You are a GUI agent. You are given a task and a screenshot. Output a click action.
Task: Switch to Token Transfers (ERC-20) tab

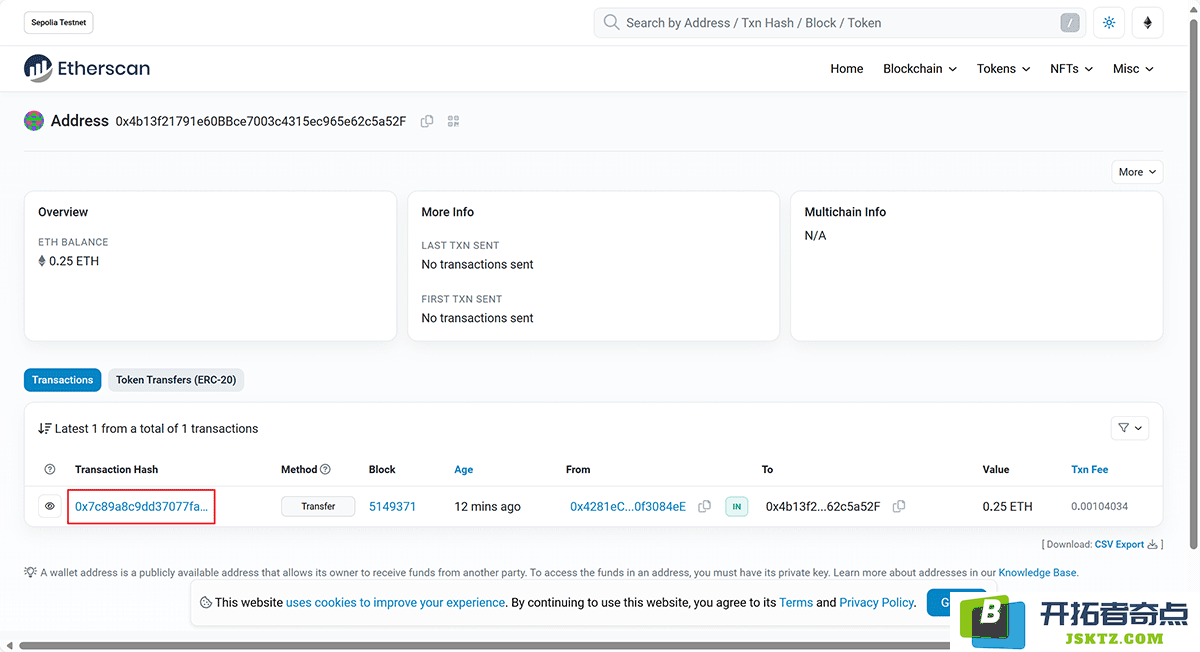pyautogui.click(x=176, y=380)
